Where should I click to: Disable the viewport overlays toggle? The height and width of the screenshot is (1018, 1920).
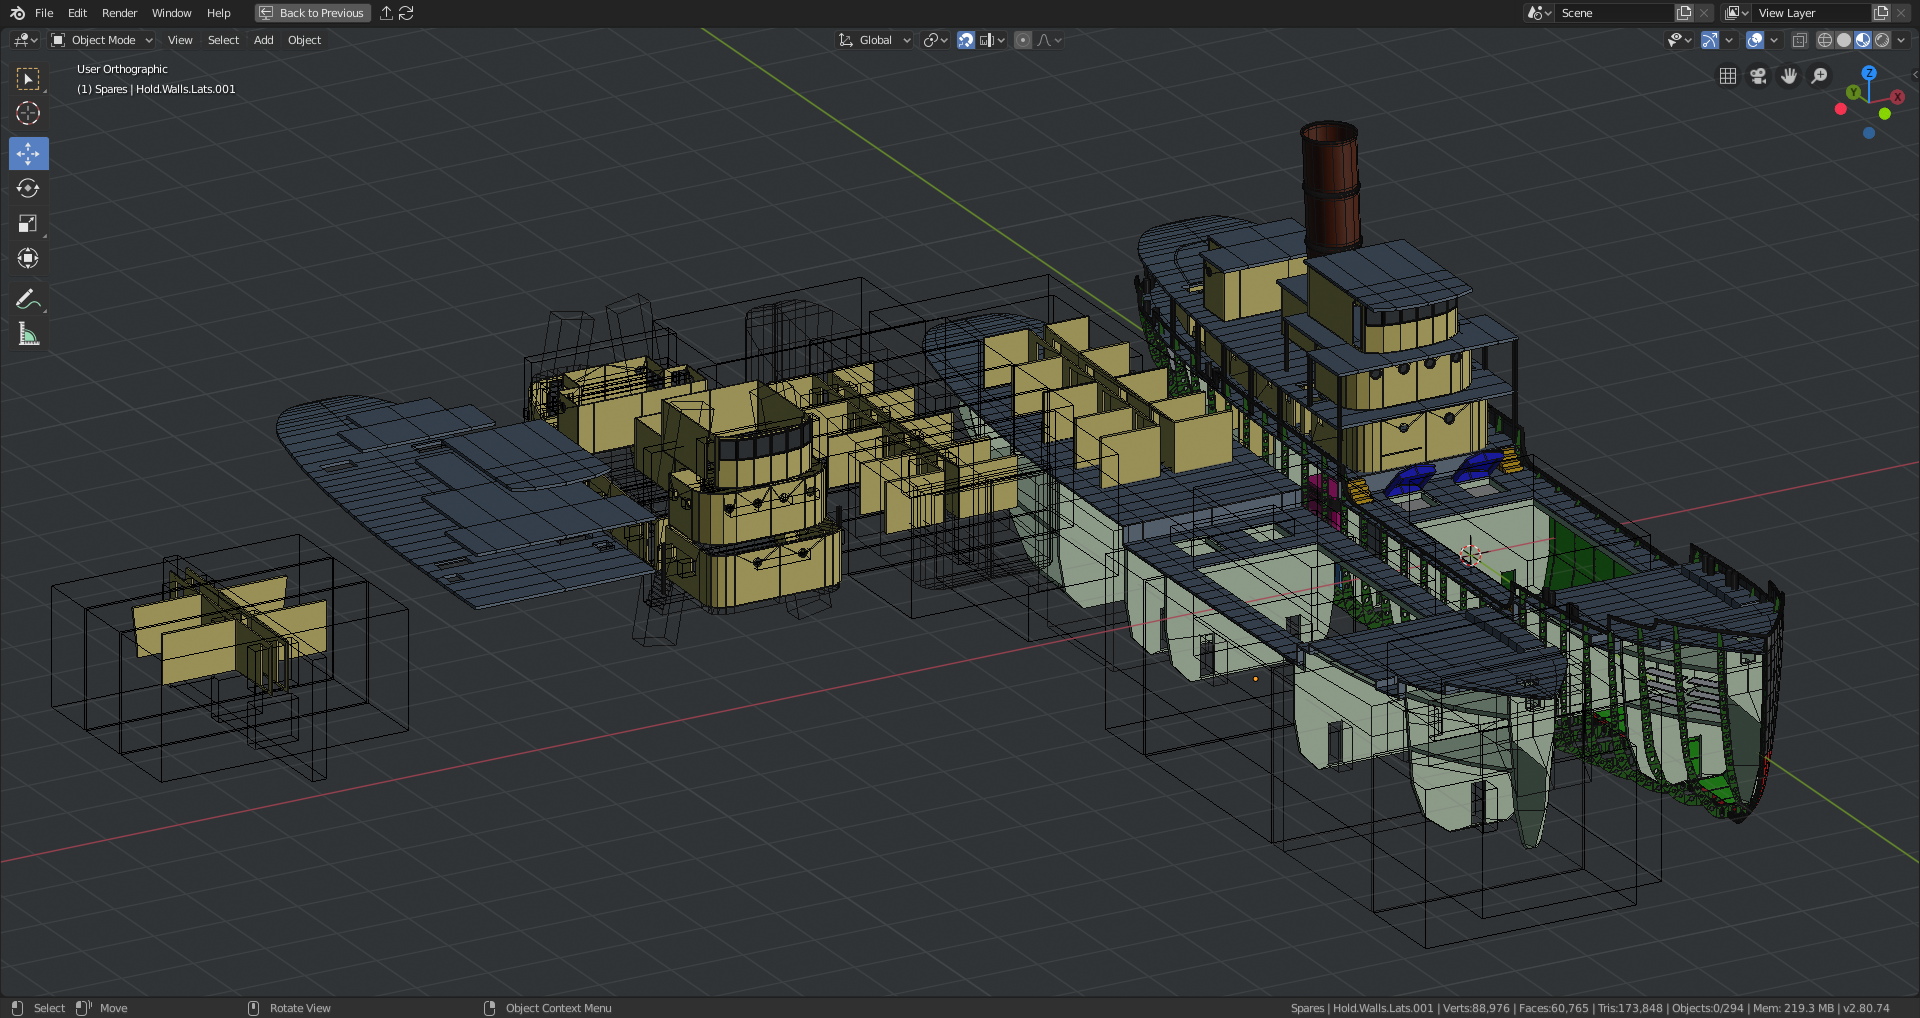click(1755, 40)
